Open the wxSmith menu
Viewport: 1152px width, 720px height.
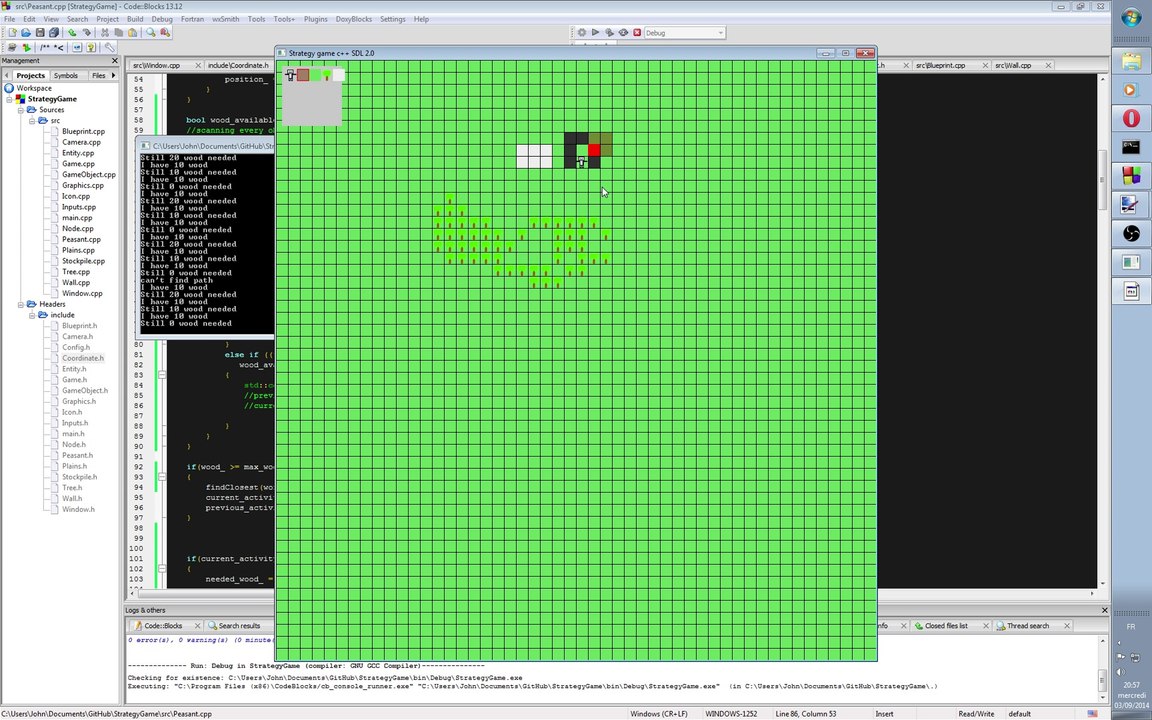pyautogui.click(x=226, y=19)
